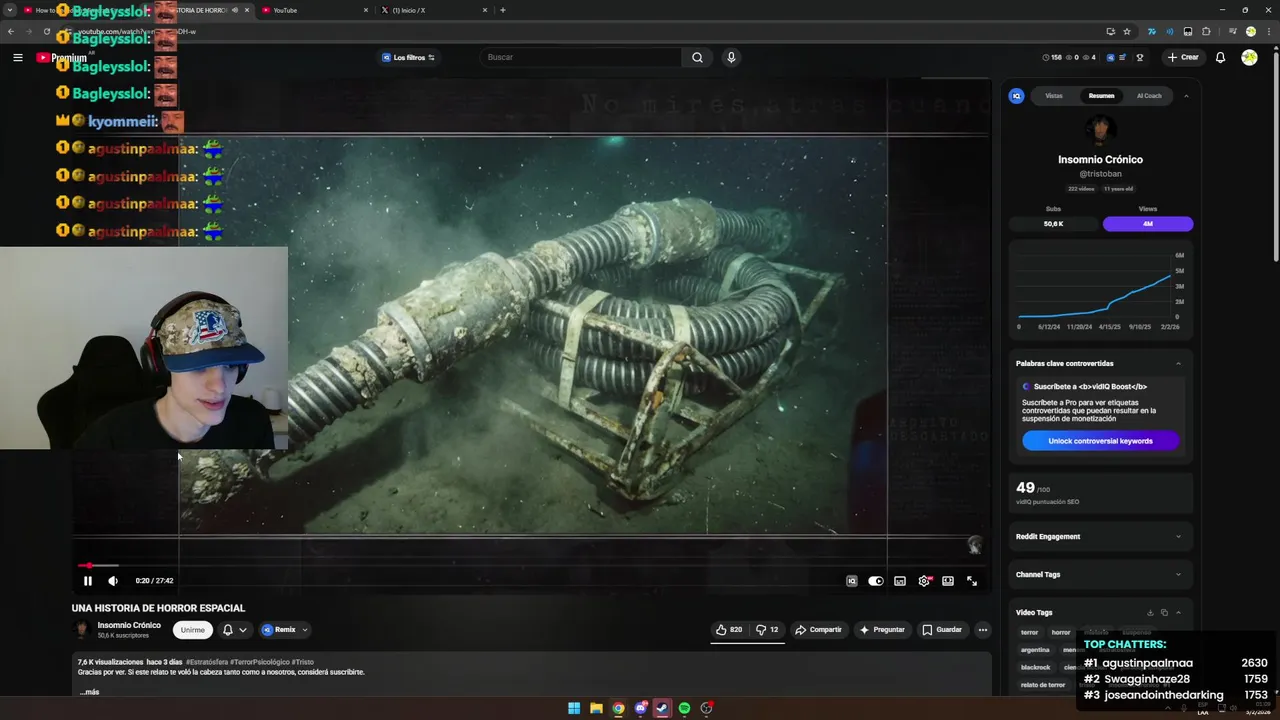This screenshot has height=720, width=1280.
Task: Switch to theater mode
Action: tap(948, 581)
